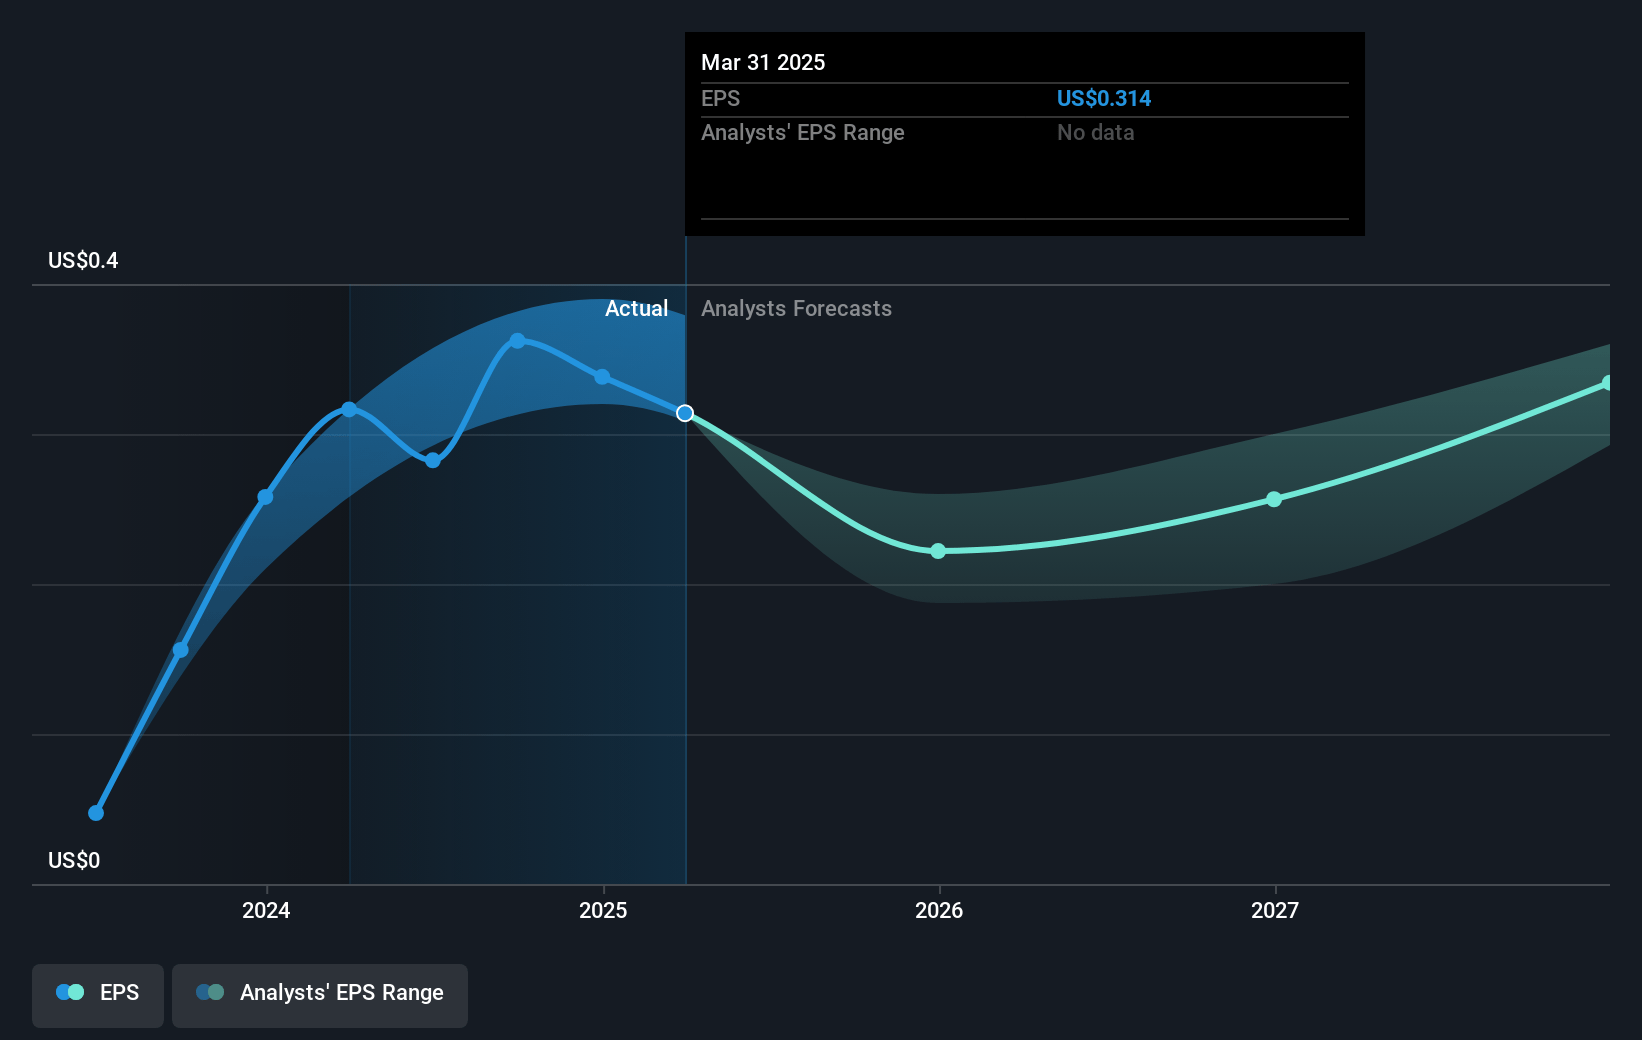Click the EPS point at late 2023
Screen dimensions: 1642x1040
(181, 650)
